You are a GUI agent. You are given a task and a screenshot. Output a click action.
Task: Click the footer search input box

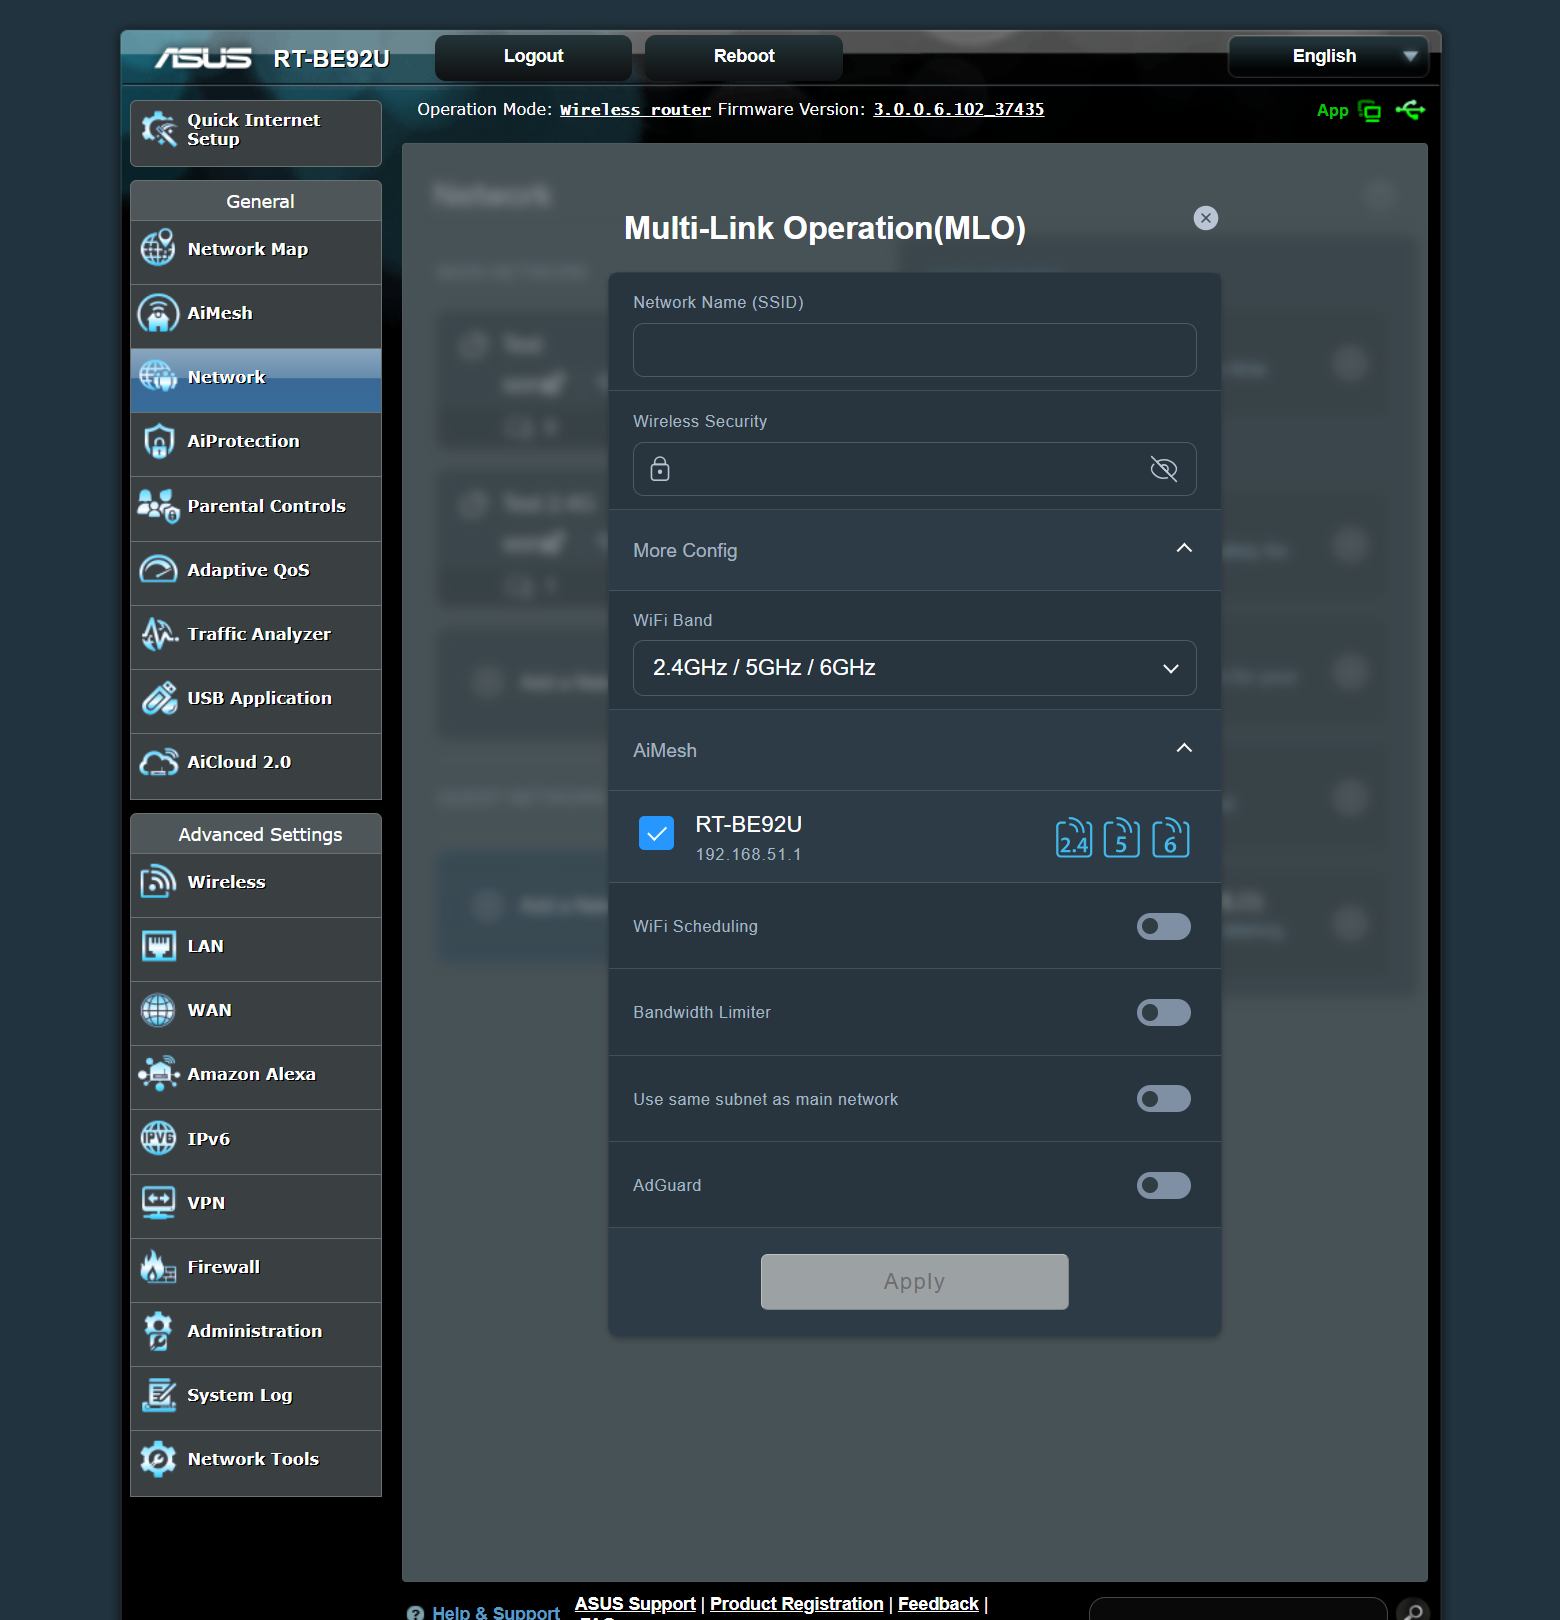click(x=1238, y=1609)
